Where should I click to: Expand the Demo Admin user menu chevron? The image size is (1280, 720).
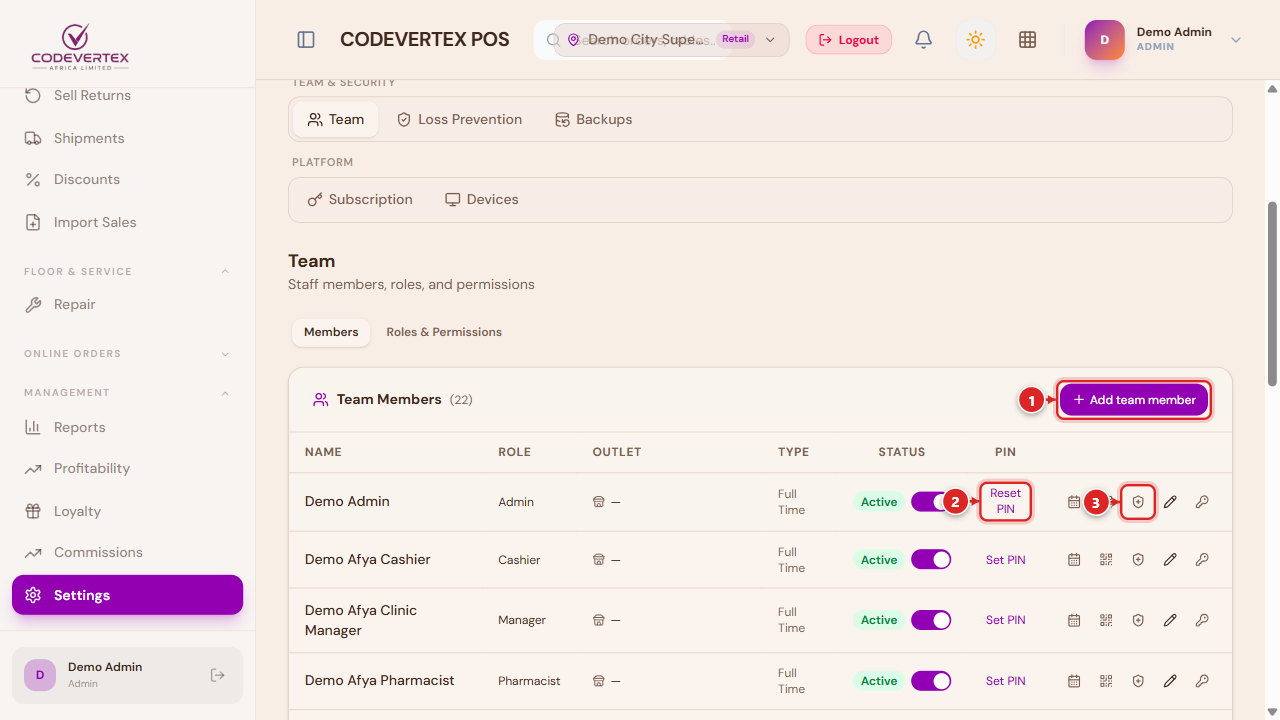click(x=1236, y=40)
